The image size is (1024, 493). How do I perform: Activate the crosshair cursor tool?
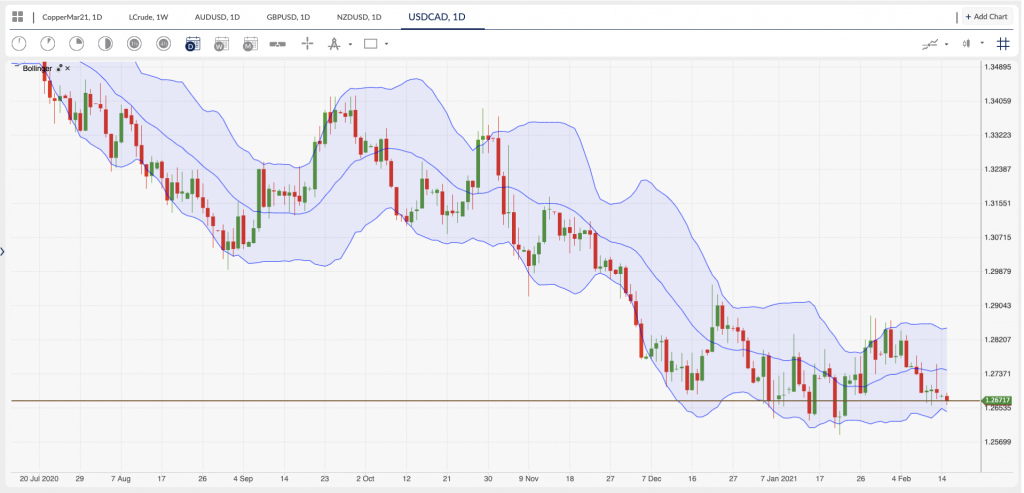[x=307, y=44]
